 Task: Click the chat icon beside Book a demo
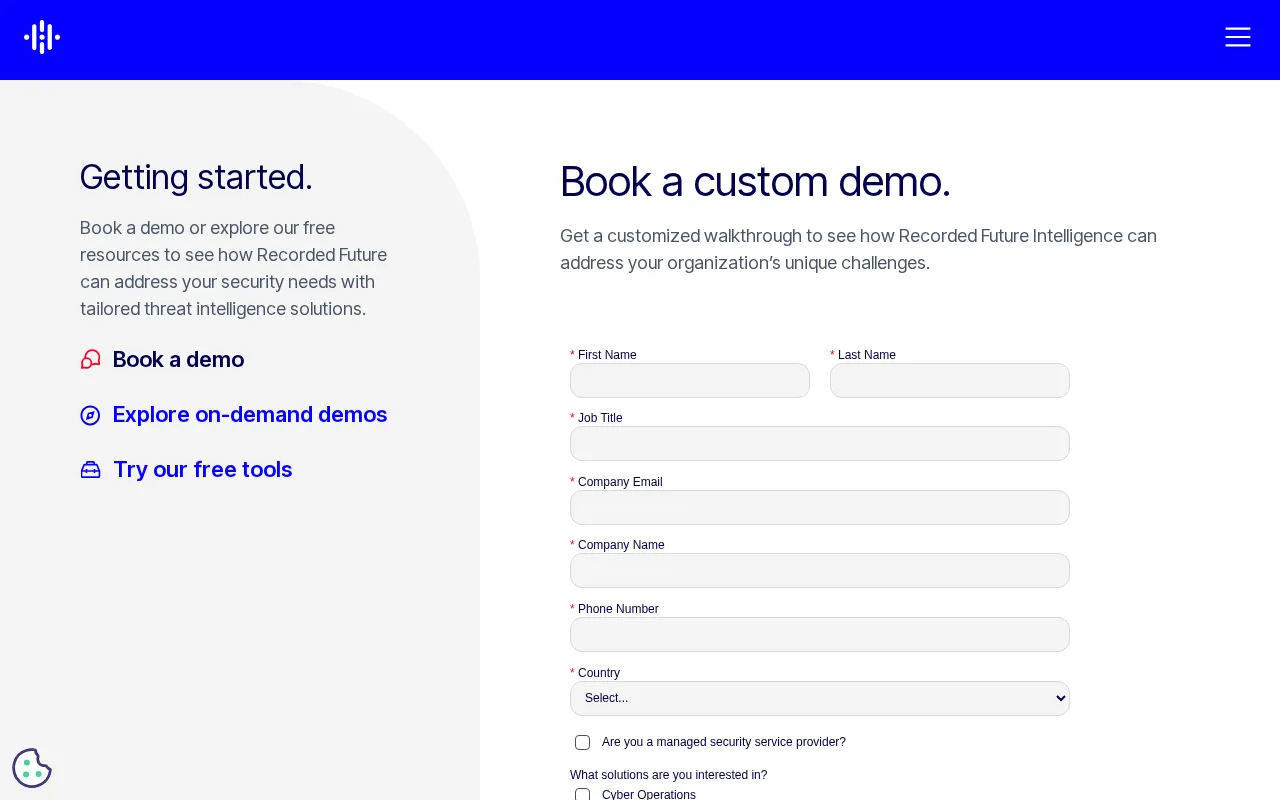pyautogui.click(x=91, y=359)
